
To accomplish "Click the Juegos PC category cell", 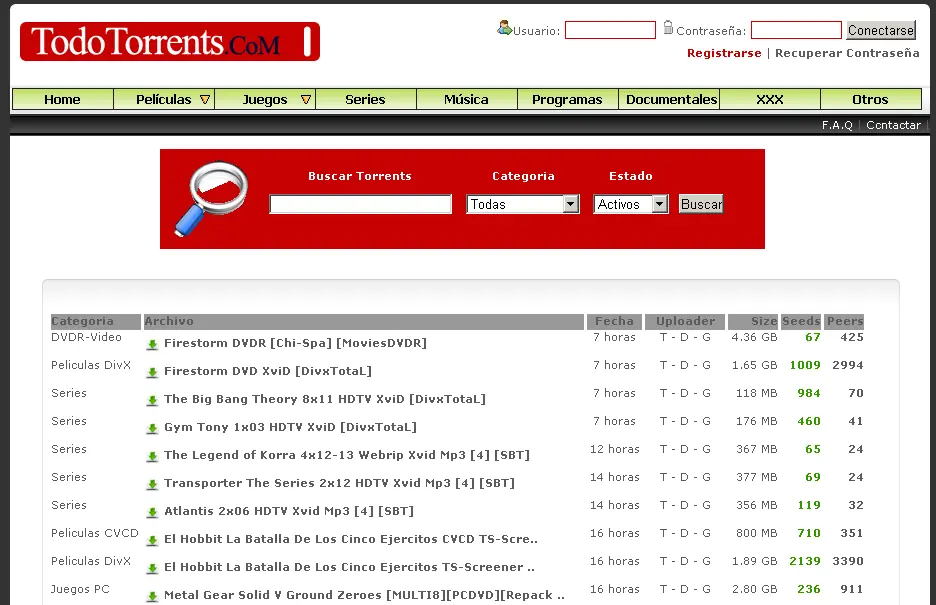I will [x=81, y=589].
